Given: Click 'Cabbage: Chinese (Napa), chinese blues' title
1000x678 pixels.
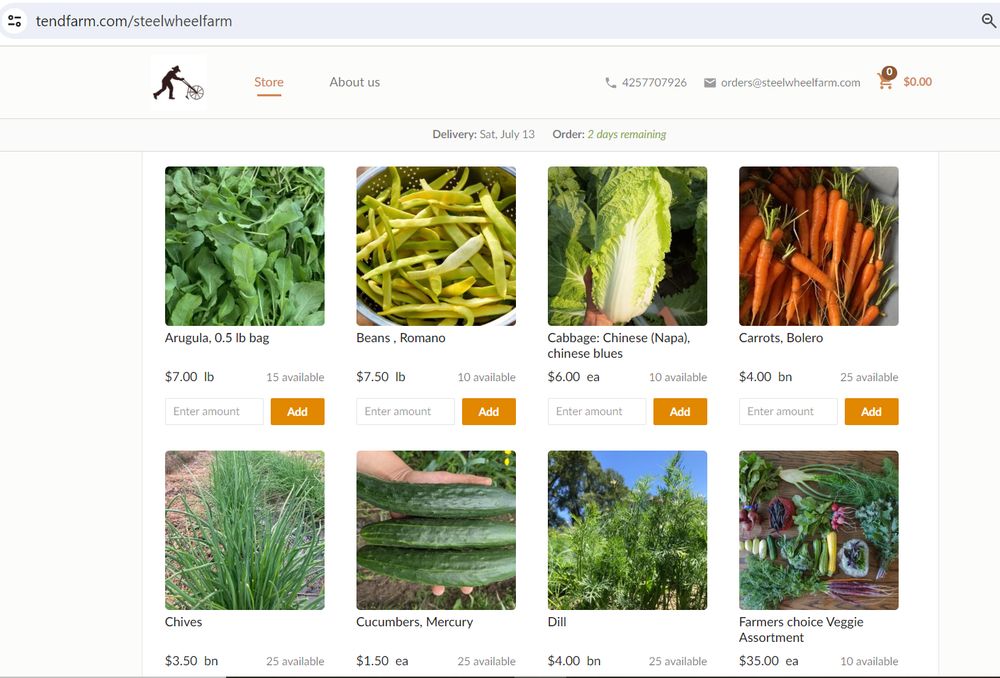Looking at the screenshot, I should 619,346.
